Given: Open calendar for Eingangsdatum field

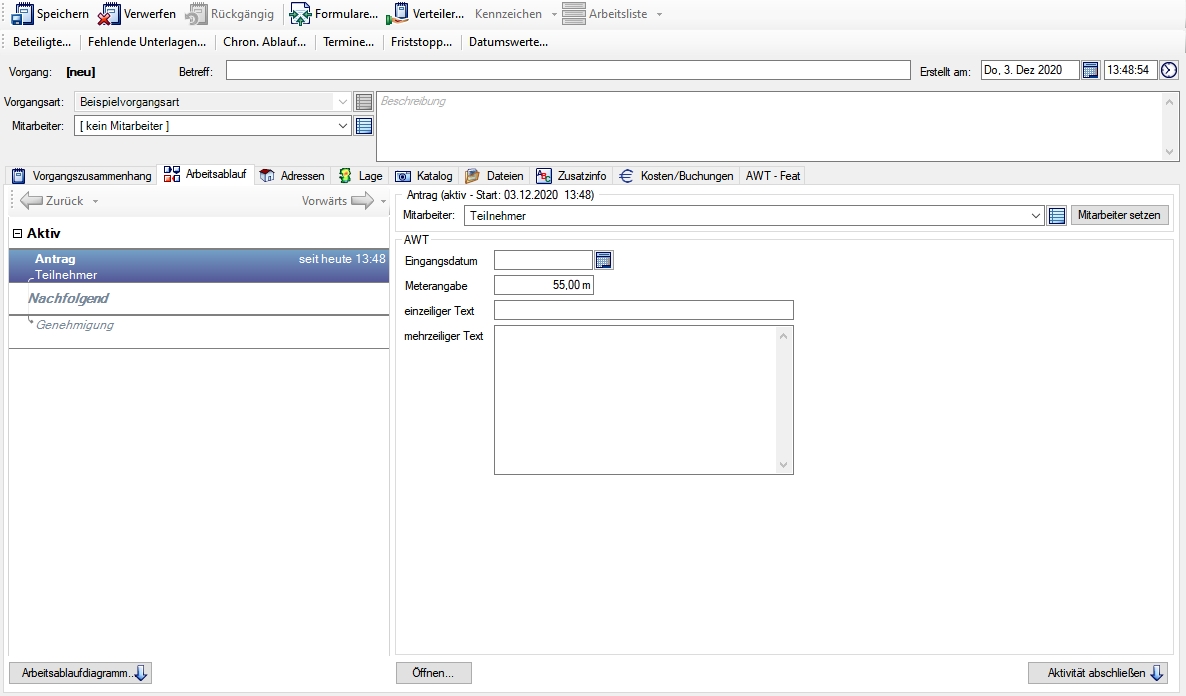Looking at the screenshot, I should click(604, 260).
